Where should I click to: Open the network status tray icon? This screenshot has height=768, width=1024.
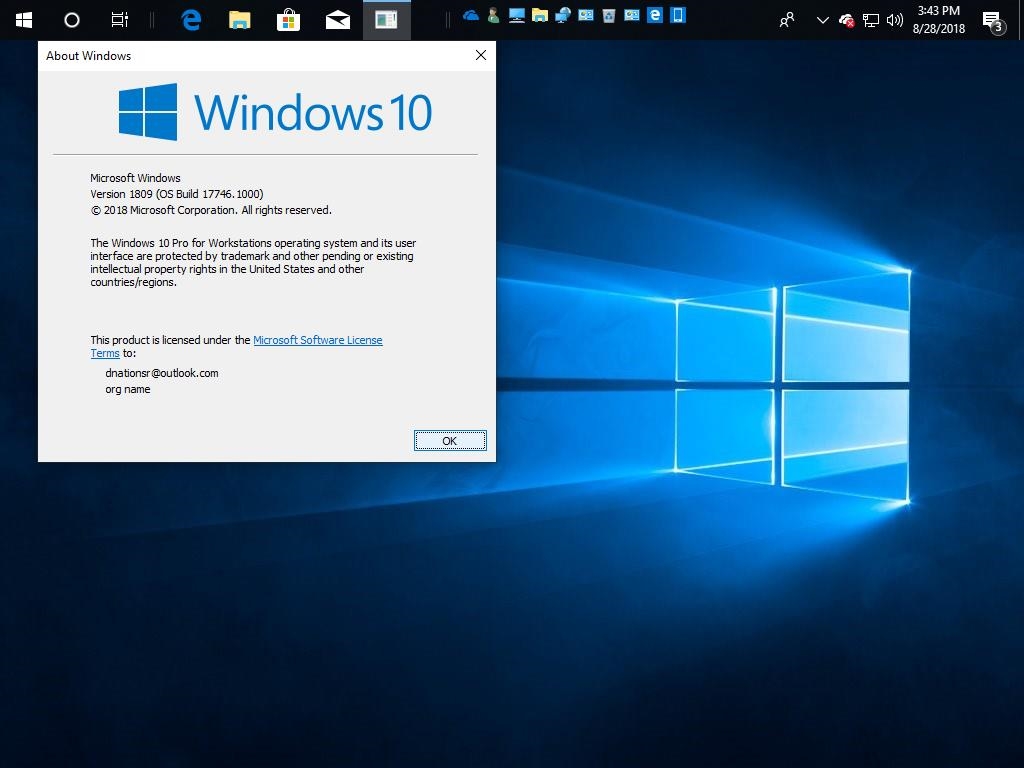point(871,20)
